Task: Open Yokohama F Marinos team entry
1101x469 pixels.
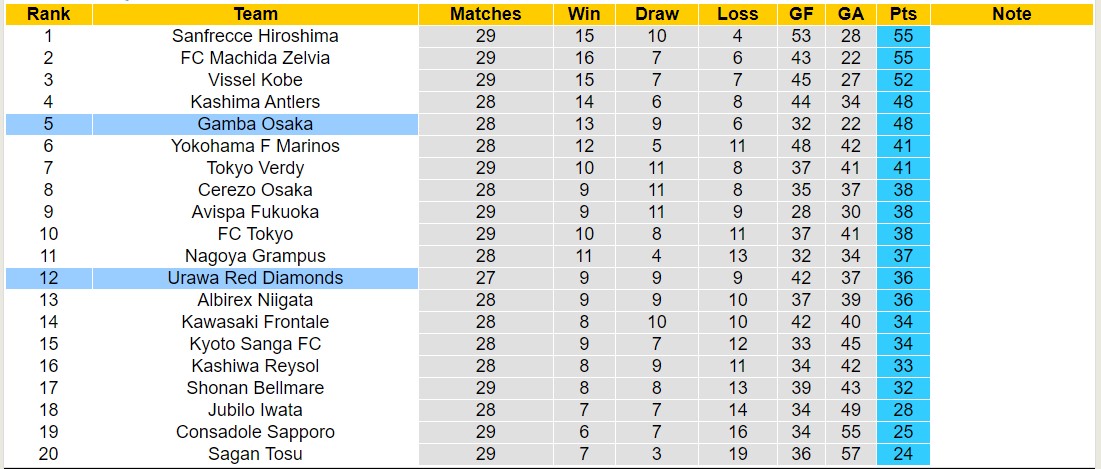Action: click(255, 146)
